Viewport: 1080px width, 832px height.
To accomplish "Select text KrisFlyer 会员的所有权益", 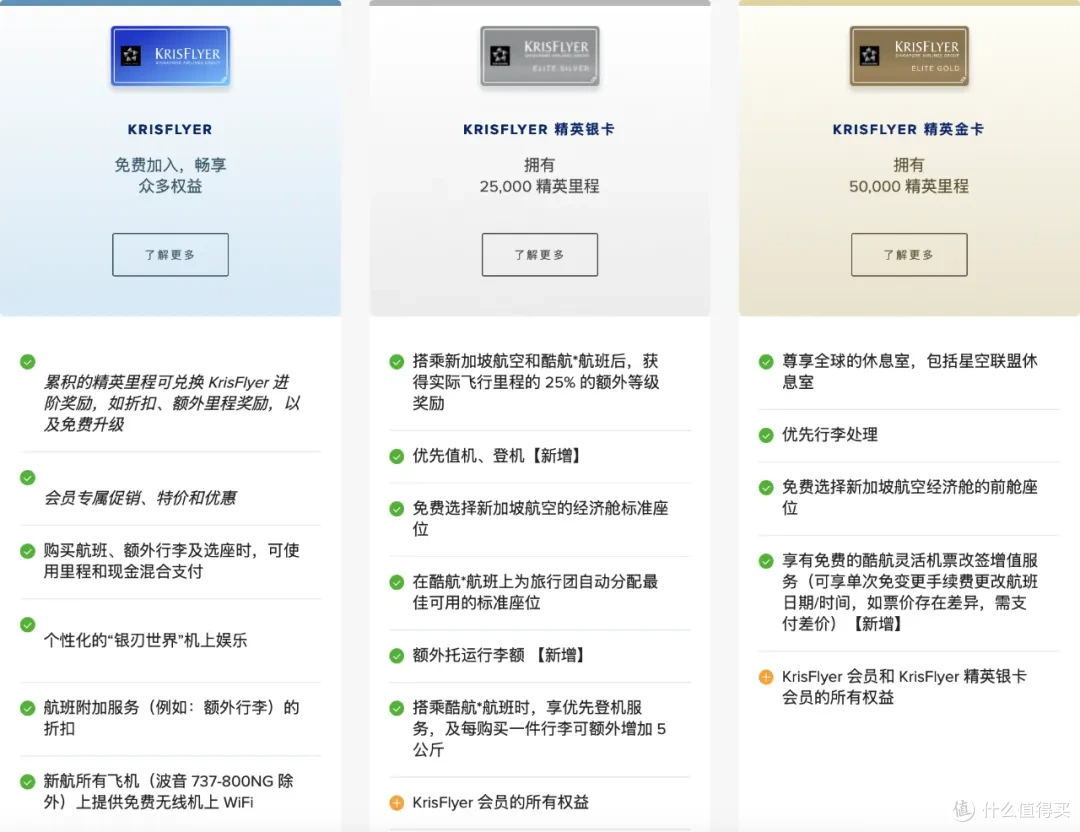I will tap(501, 802).
